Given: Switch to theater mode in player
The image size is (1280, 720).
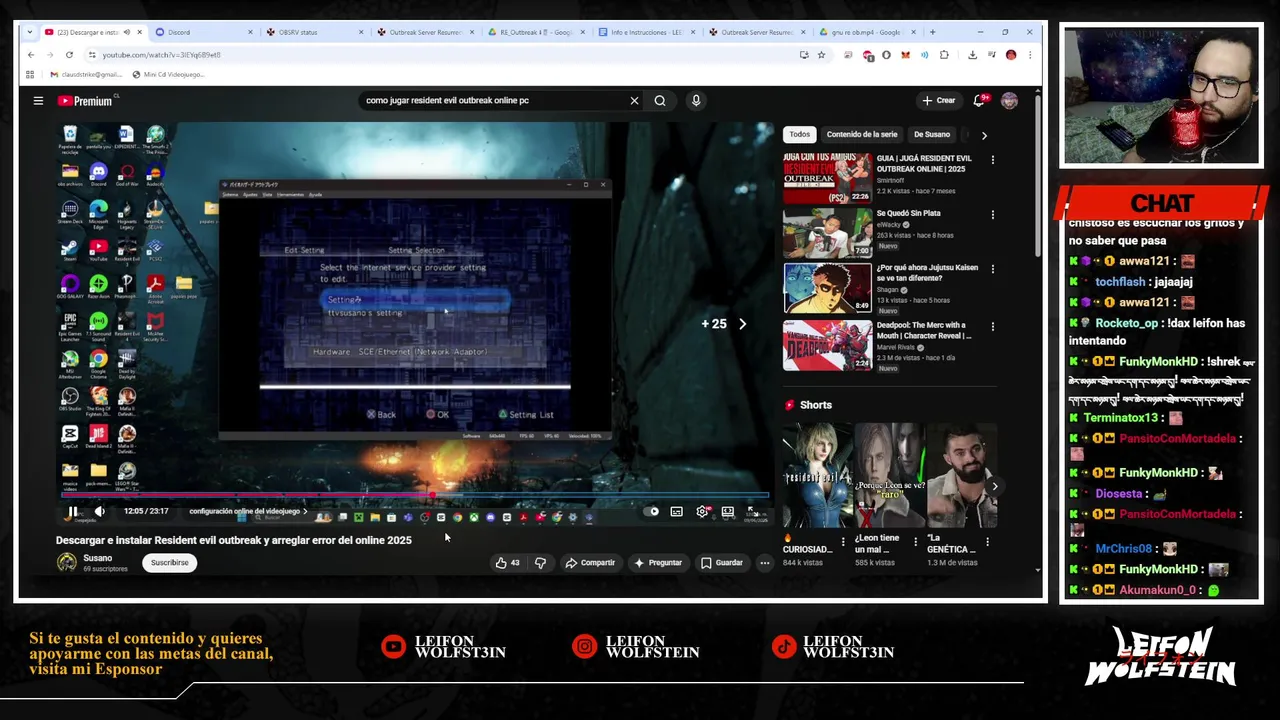Looking at the screenshot, I should [727, 512].
